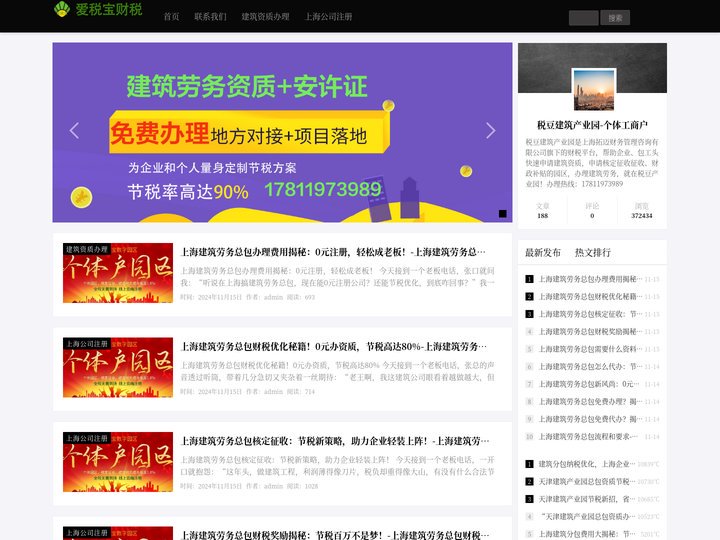The width and height of the screenshot is (720, 540).
Task: Open the 首页 navigation item
Action: tap(171, 17)
